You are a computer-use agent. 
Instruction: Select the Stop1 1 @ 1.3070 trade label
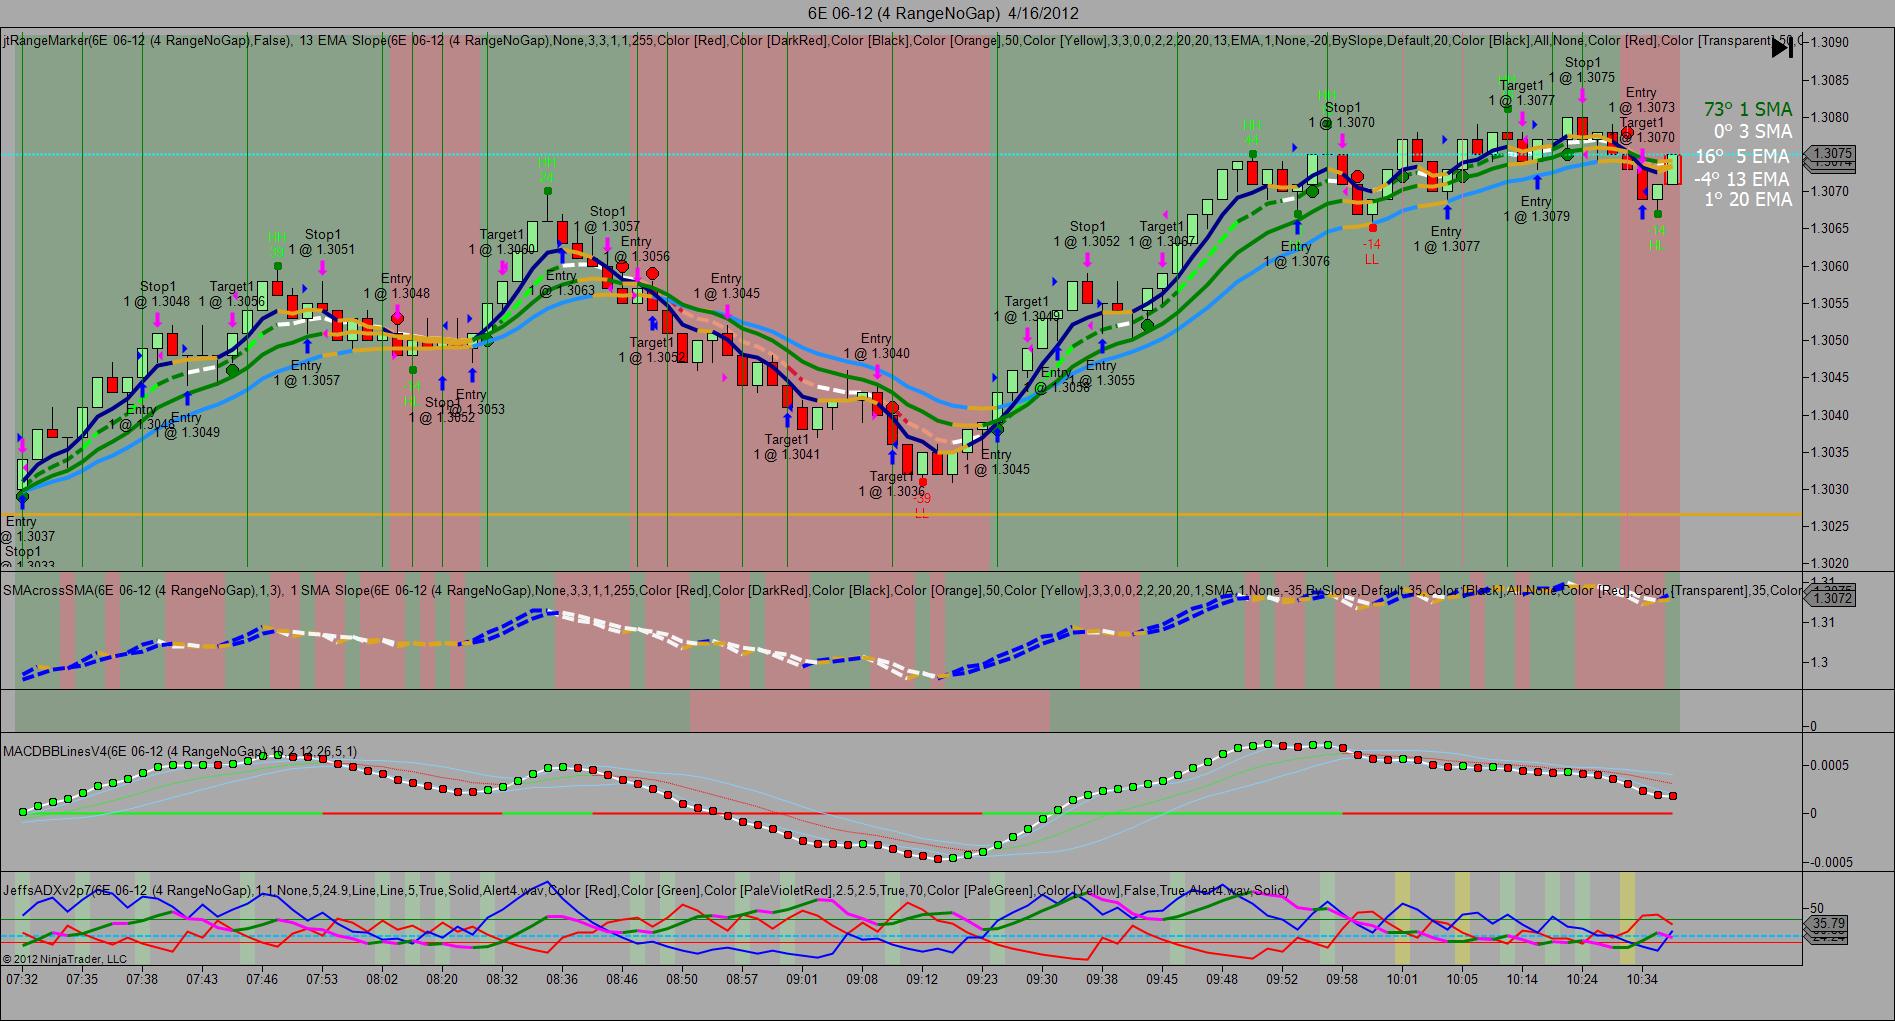click(1342, 115)
